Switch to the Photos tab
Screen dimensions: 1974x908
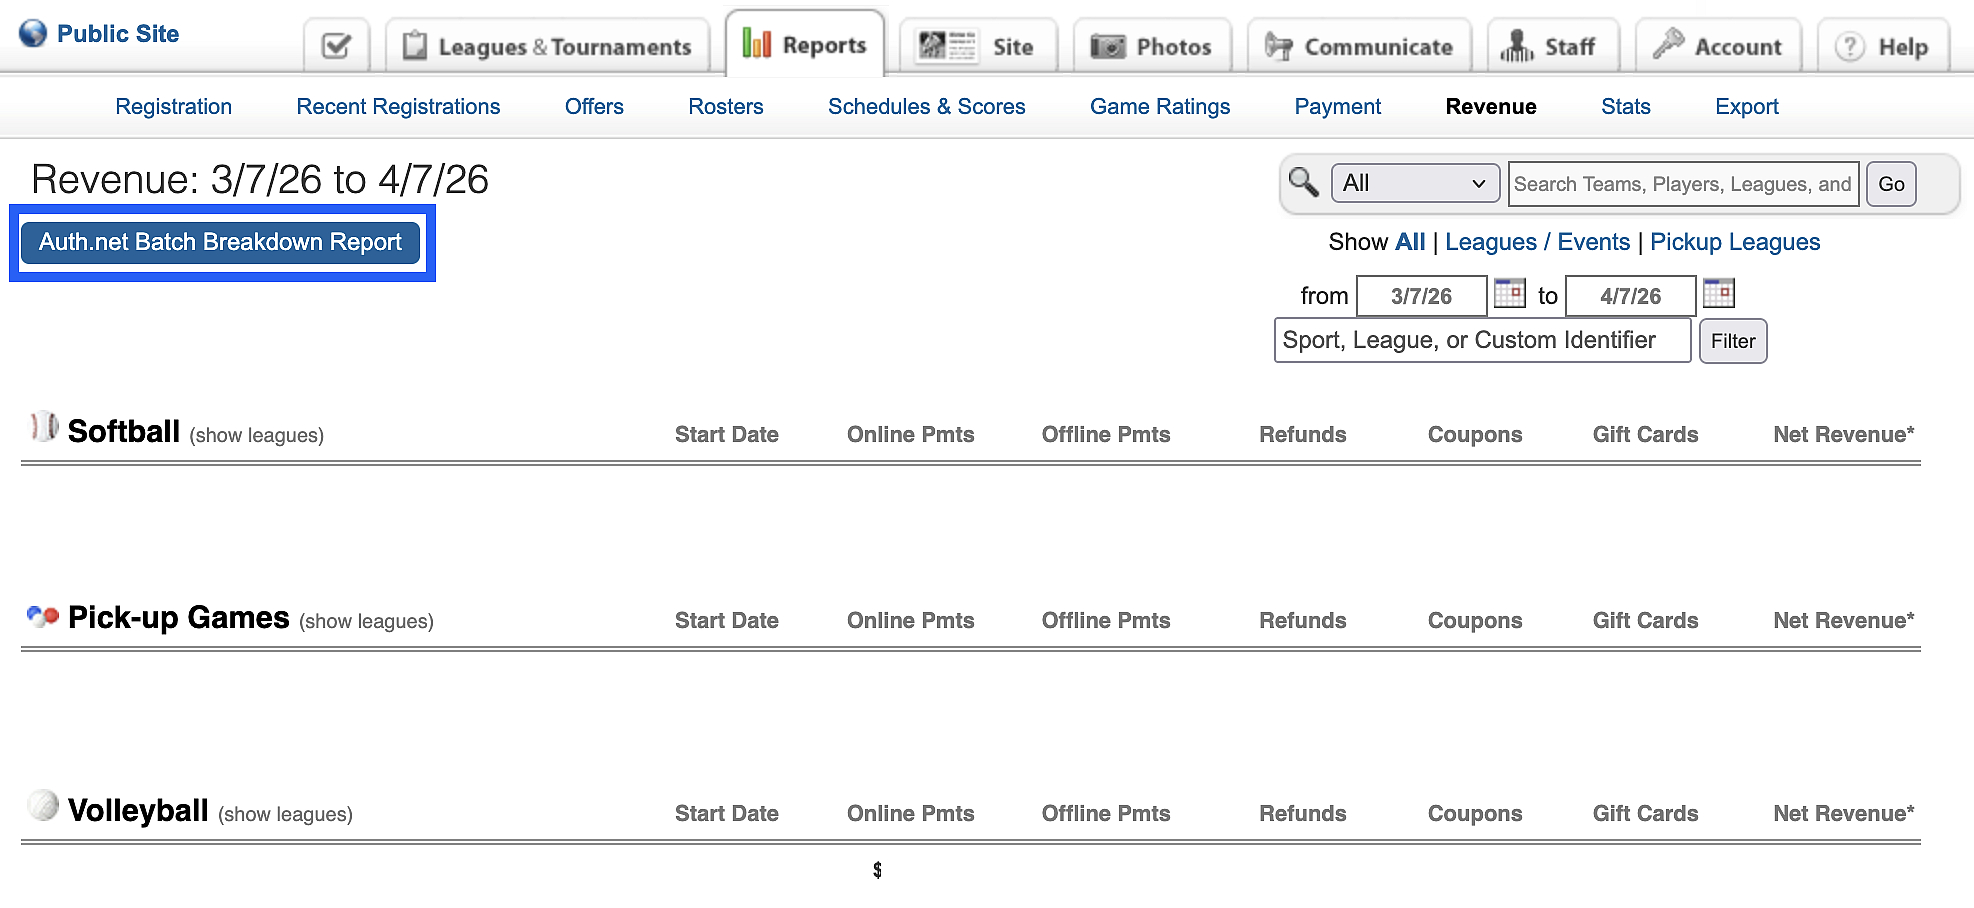(1152, 46)
